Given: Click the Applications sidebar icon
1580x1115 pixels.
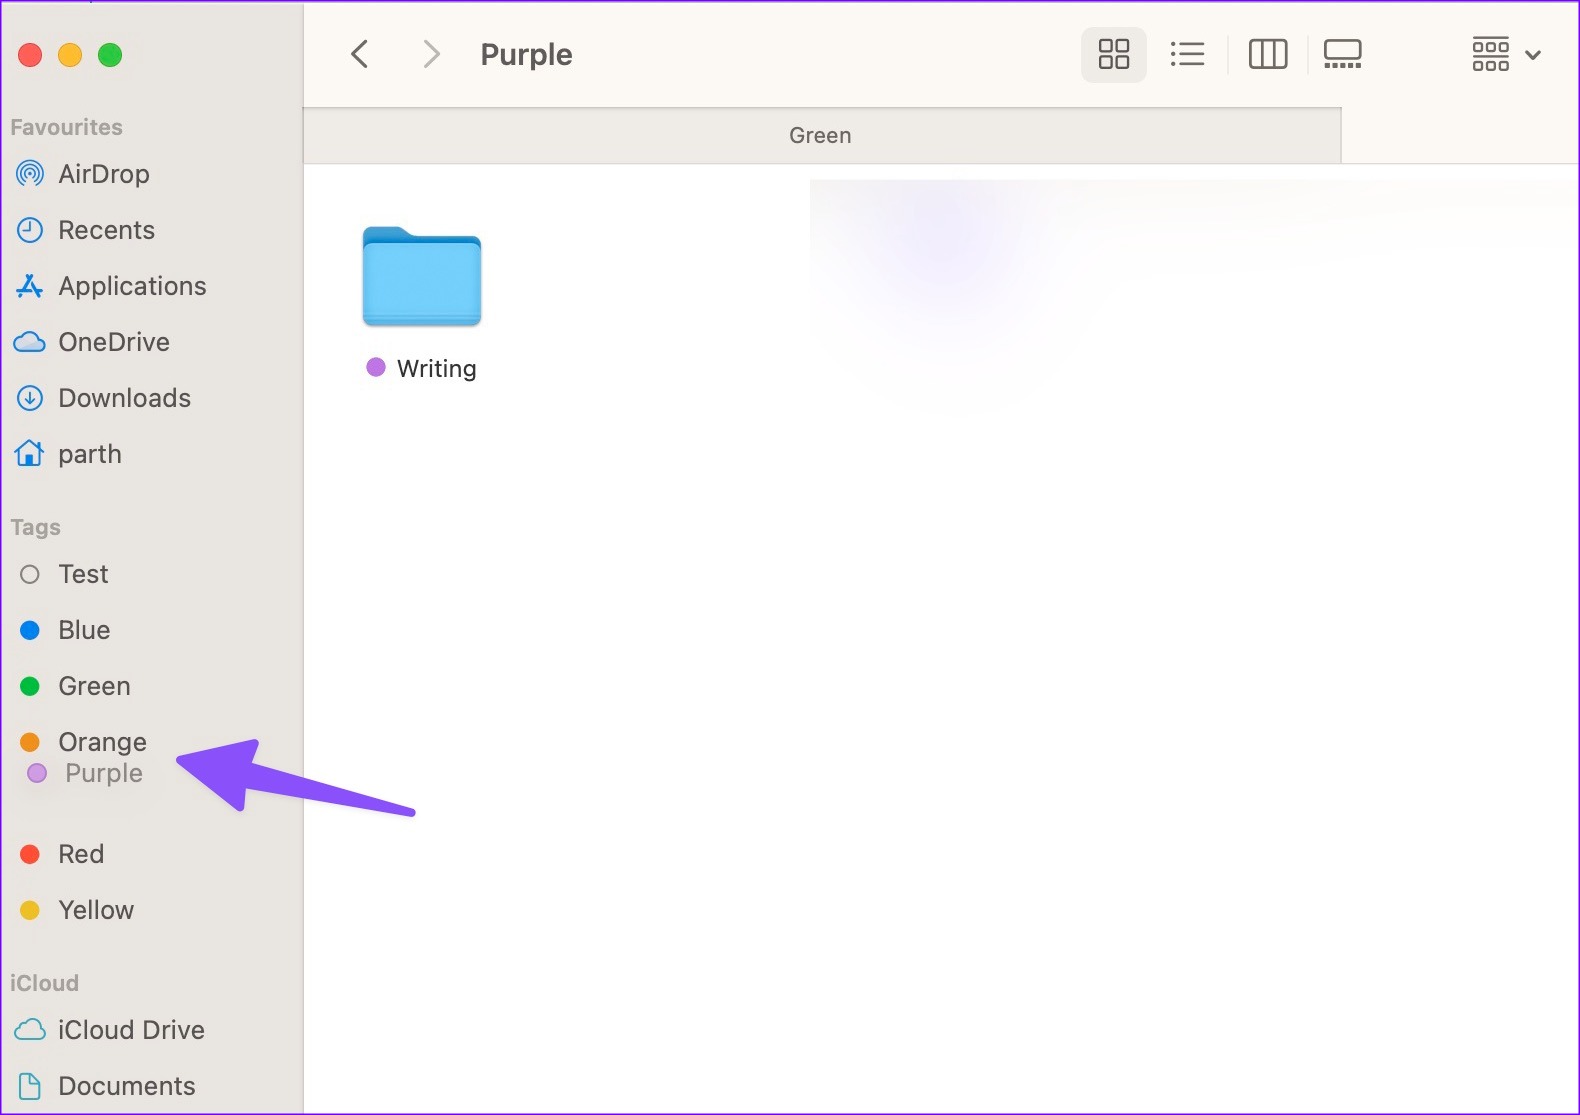Looking at the screenshot, I should tap(30, 286).
